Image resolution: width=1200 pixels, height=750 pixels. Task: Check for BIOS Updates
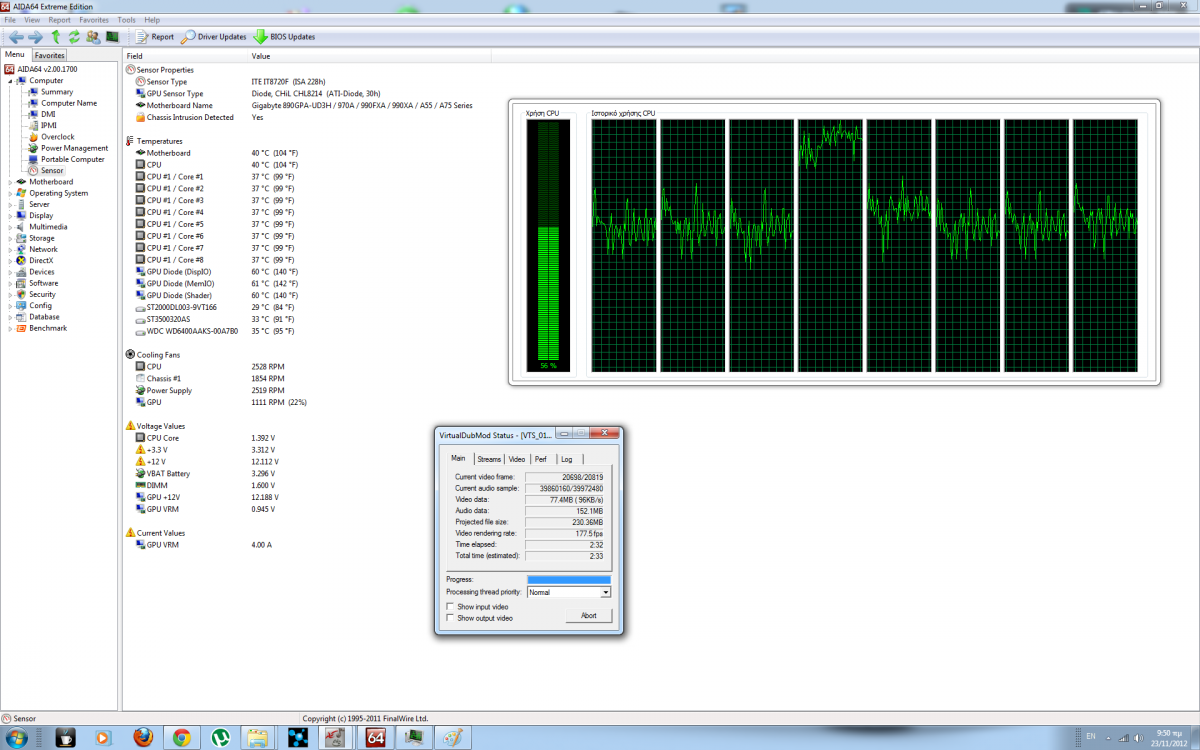click(x=284, y=37)
